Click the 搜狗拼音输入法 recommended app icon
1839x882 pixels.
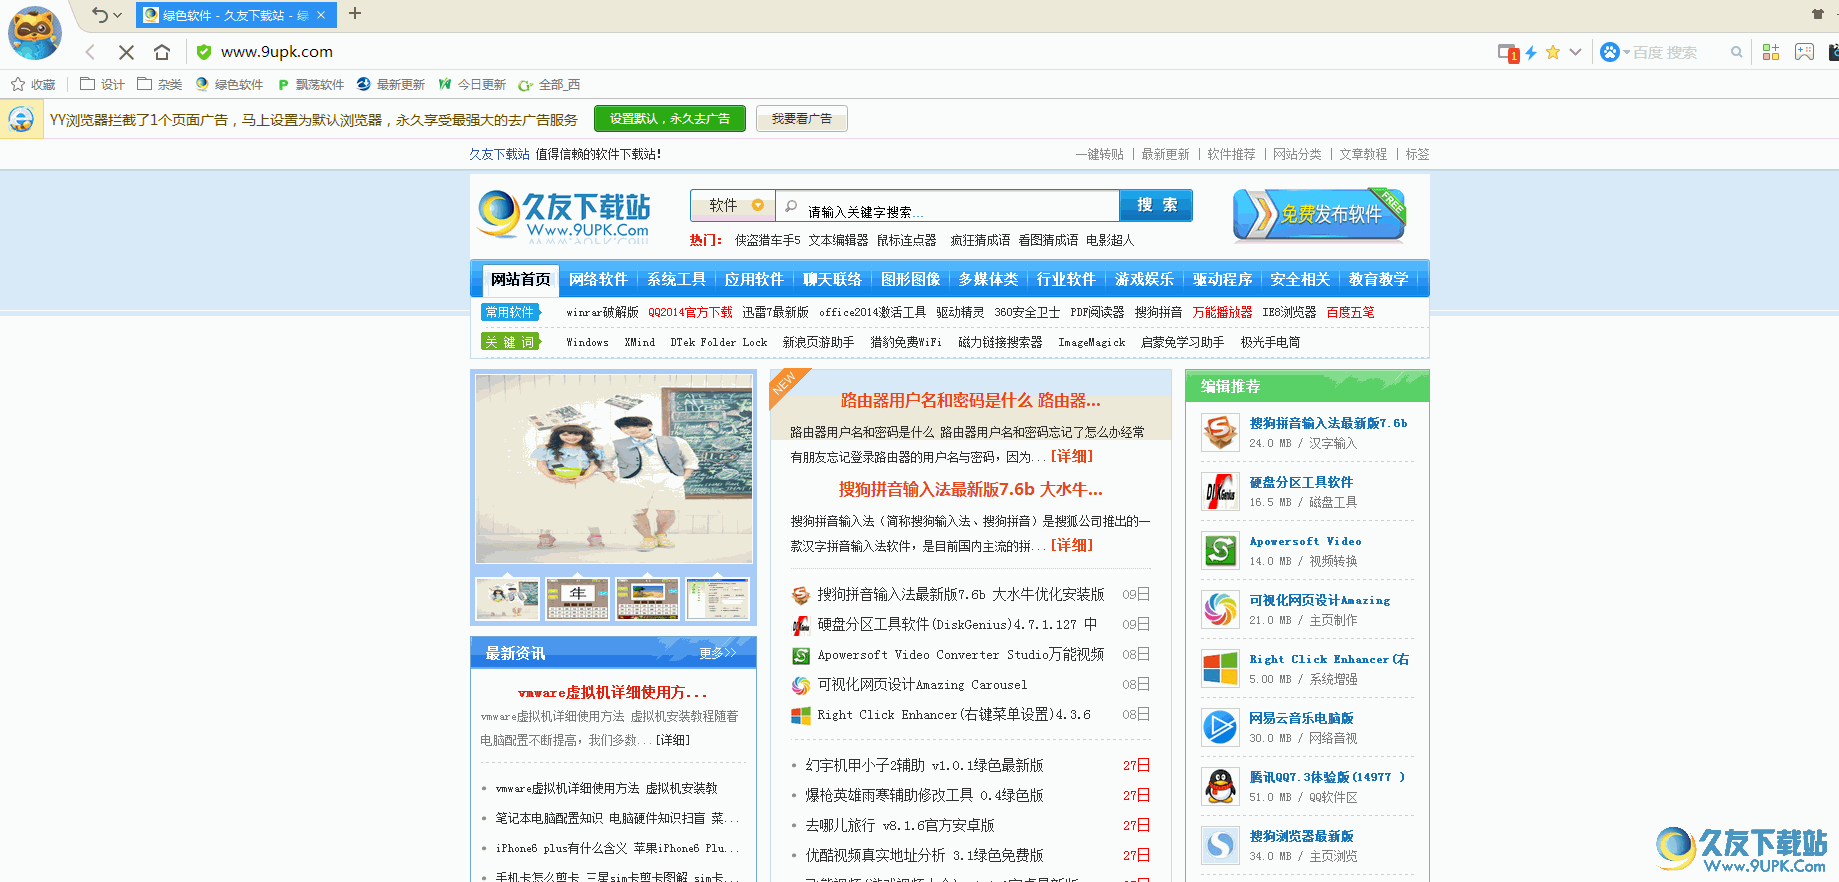point(1220,432)
